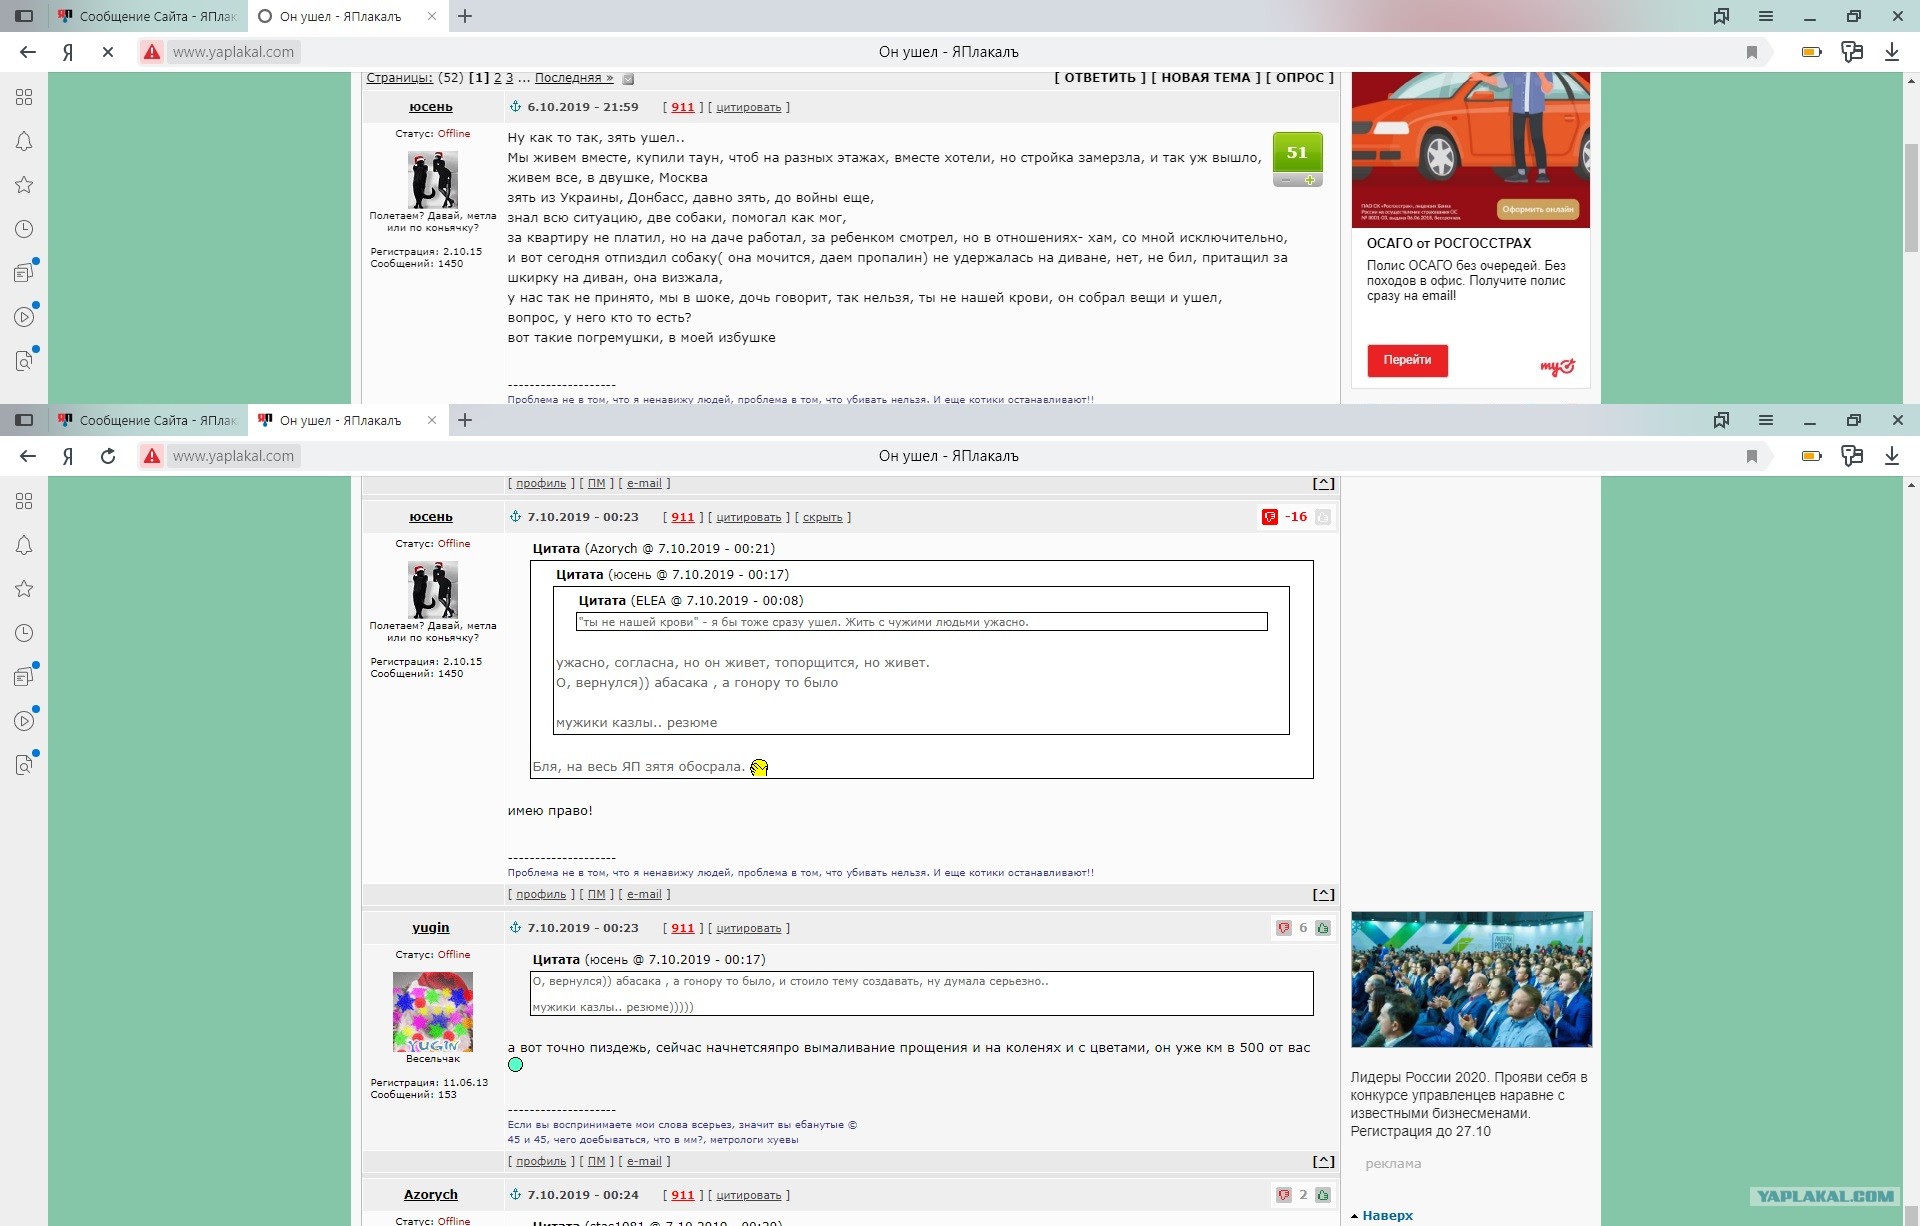
Task: Click the Yandex 'Я' home icon in upper window
Action: 68,52
